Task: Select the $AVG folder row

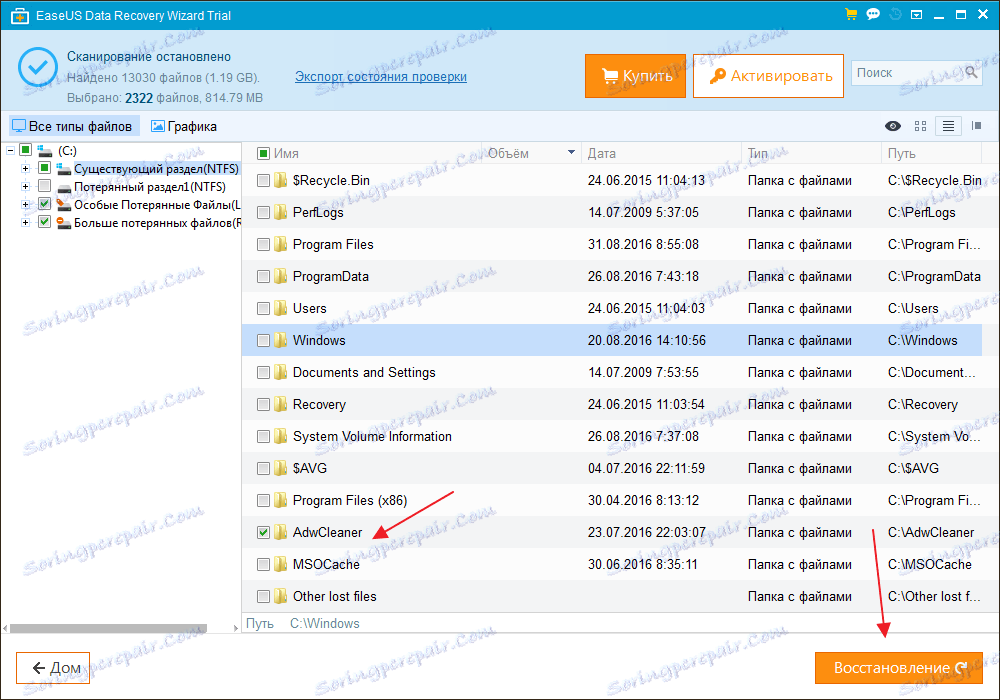Action: [611, 469]
